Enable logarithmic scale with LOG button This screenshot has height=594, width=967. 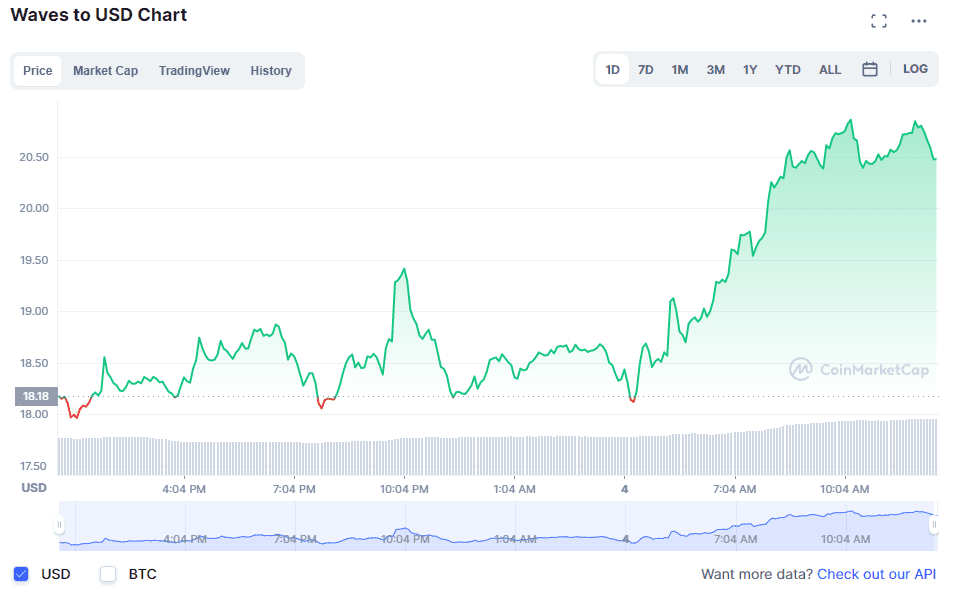click(914, 69)
